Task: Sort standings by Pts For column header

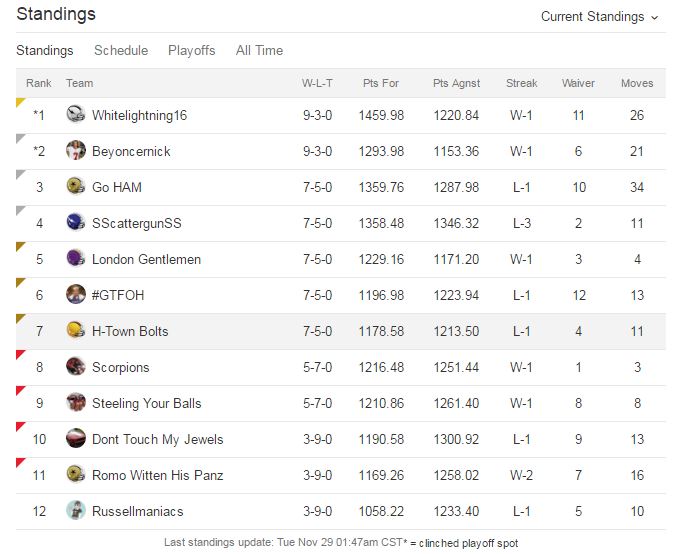Action: tap(381, 83)
